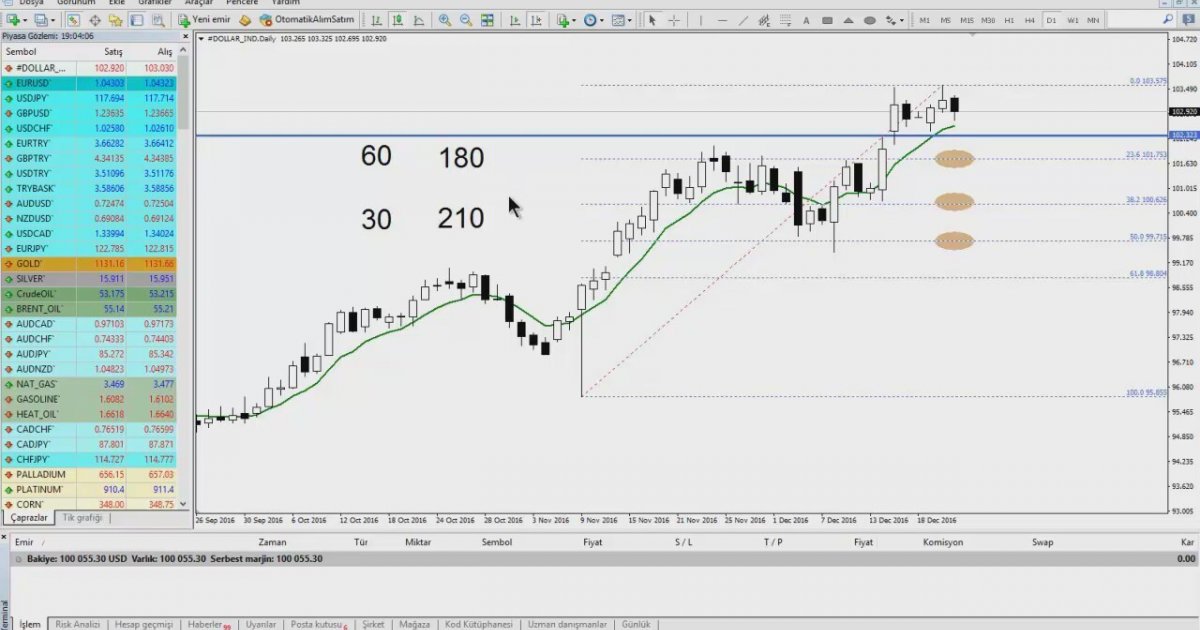Select the crosshair tool
The height and width of the screenshot is (630, 1200).
click(x=674, y=20)
